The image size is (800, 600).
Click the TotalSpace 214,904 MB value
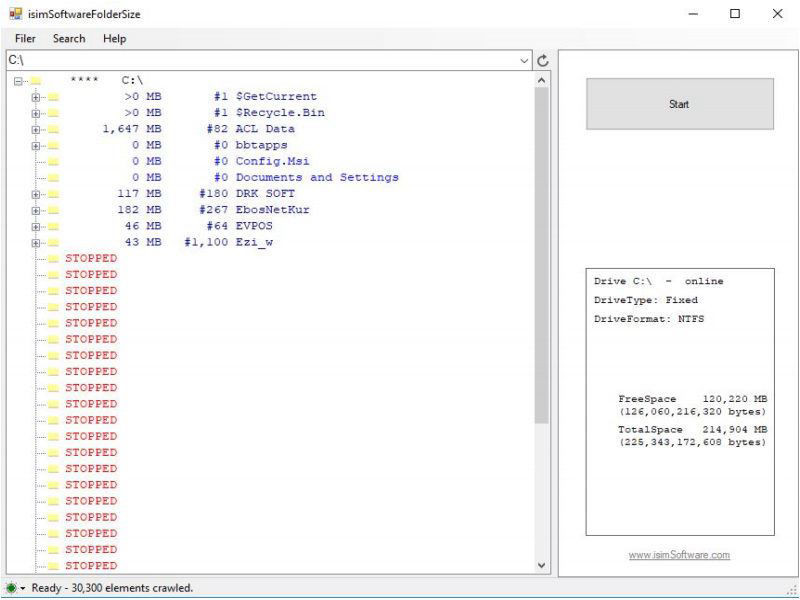[x=735, y=430]
